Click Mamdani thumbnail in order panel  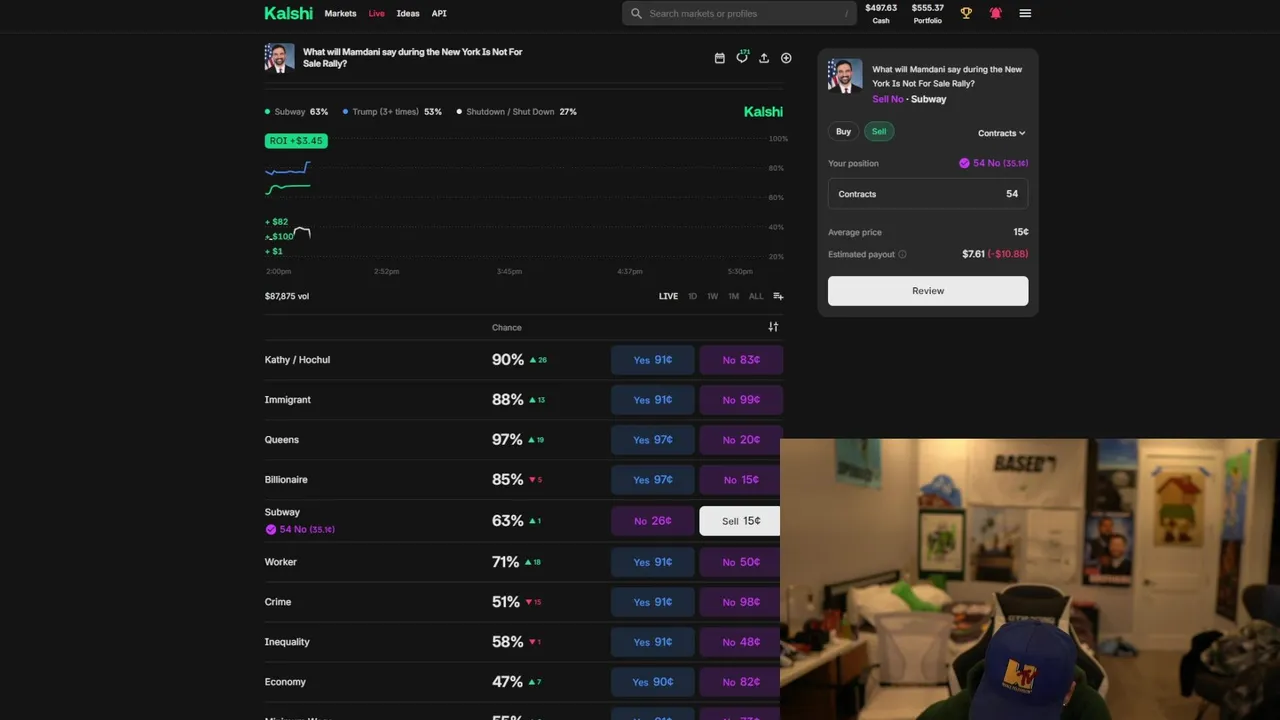[x=845, y=76]
